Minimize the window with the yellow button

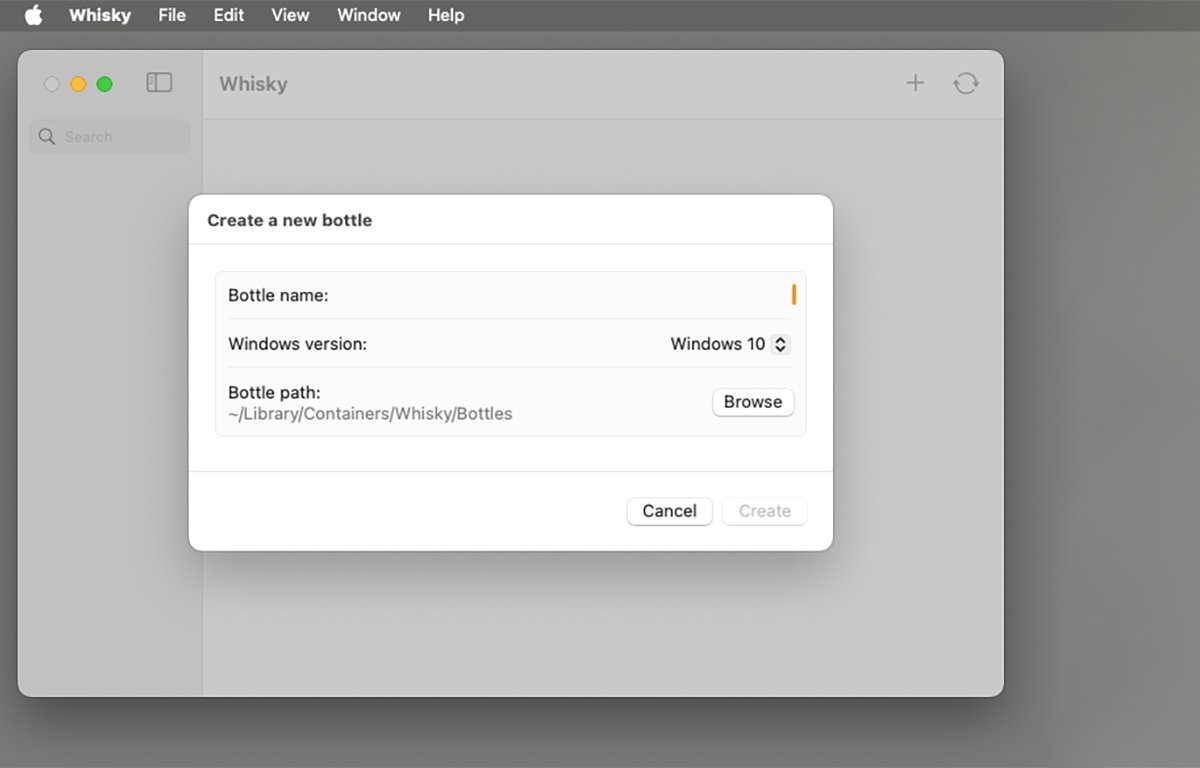[x=78, y=84]
